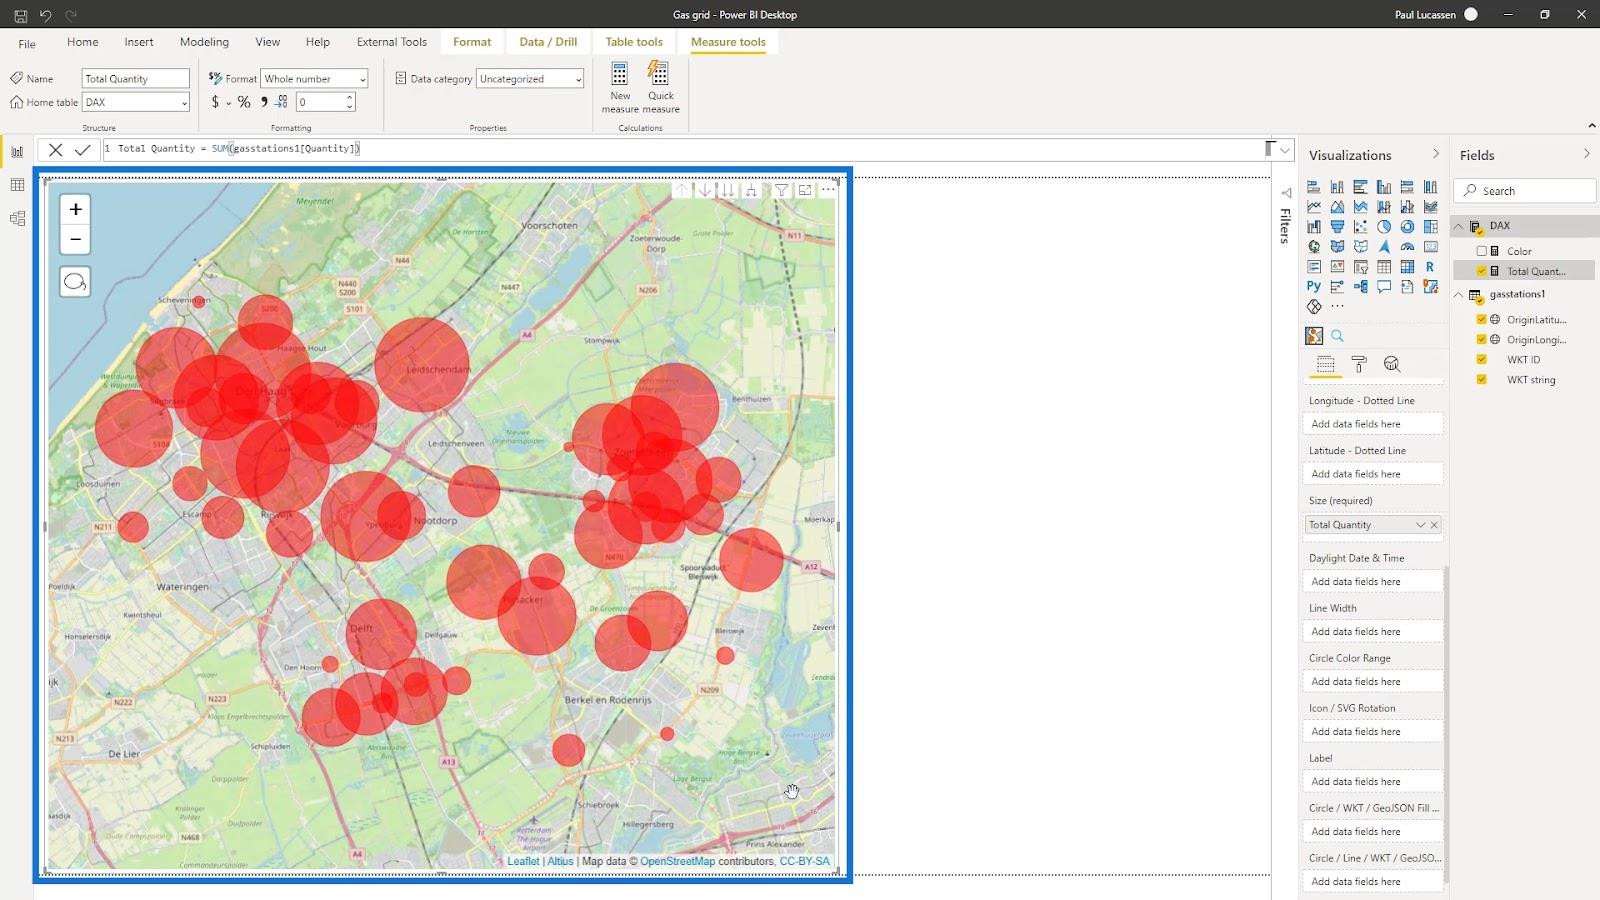Uncheck the OriginLongitude field checkbox
Viewport: 1600px width, 900px height.
[1482, 339]
